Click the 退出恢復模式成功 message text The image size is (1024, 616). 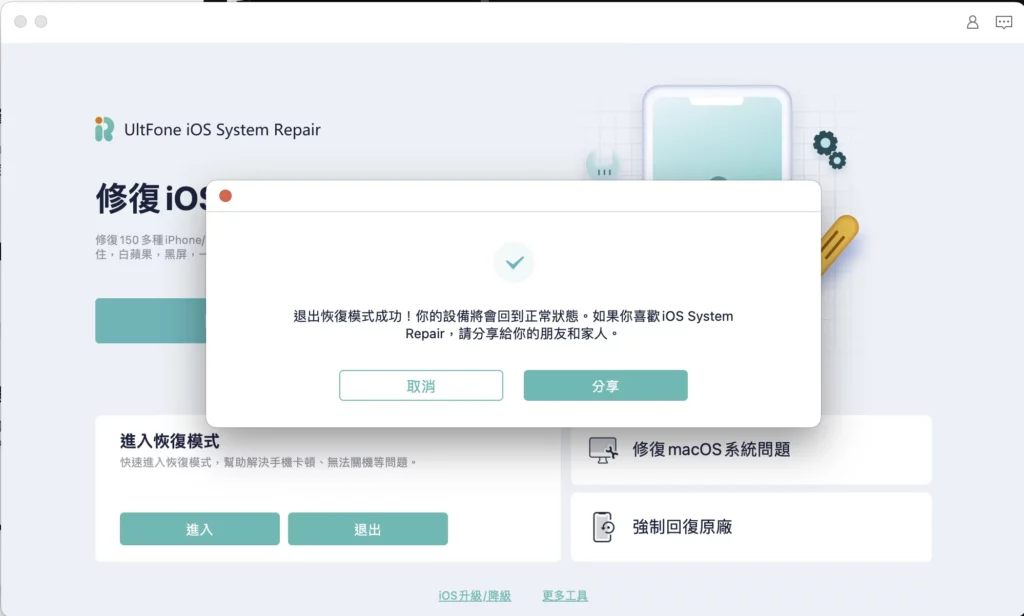click(513, 325)
